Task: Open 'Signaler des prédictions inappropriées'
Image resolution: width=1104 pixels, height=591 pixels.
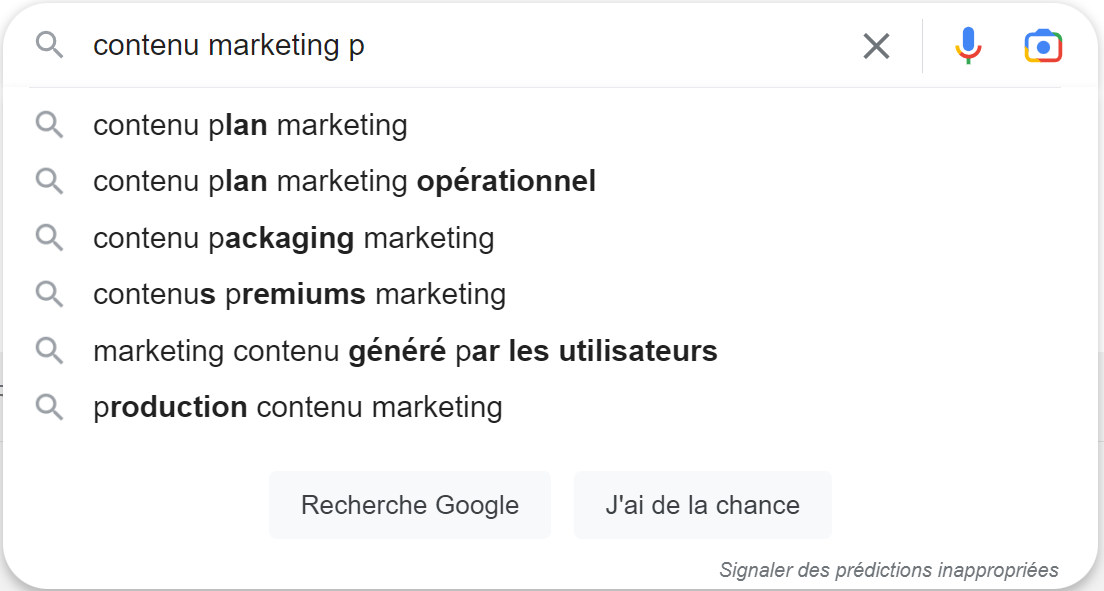Action: coord(889,569)
